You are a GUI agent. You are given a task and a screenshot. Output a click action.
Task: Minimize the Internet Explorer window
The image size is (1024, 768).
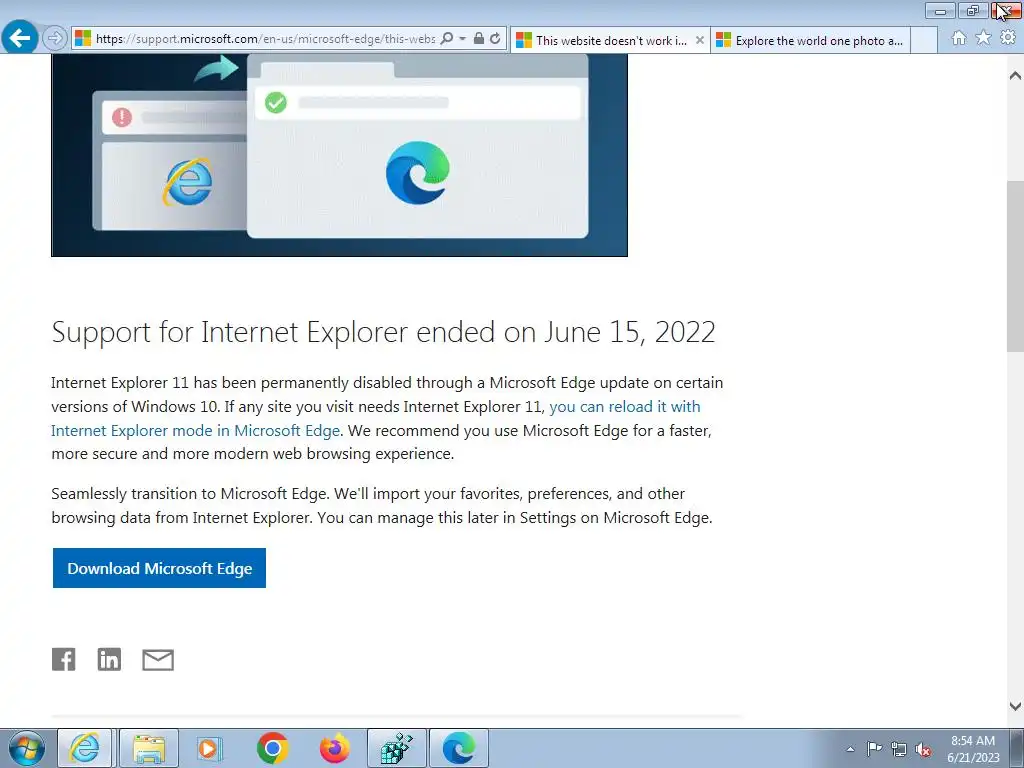pos(940,10)
